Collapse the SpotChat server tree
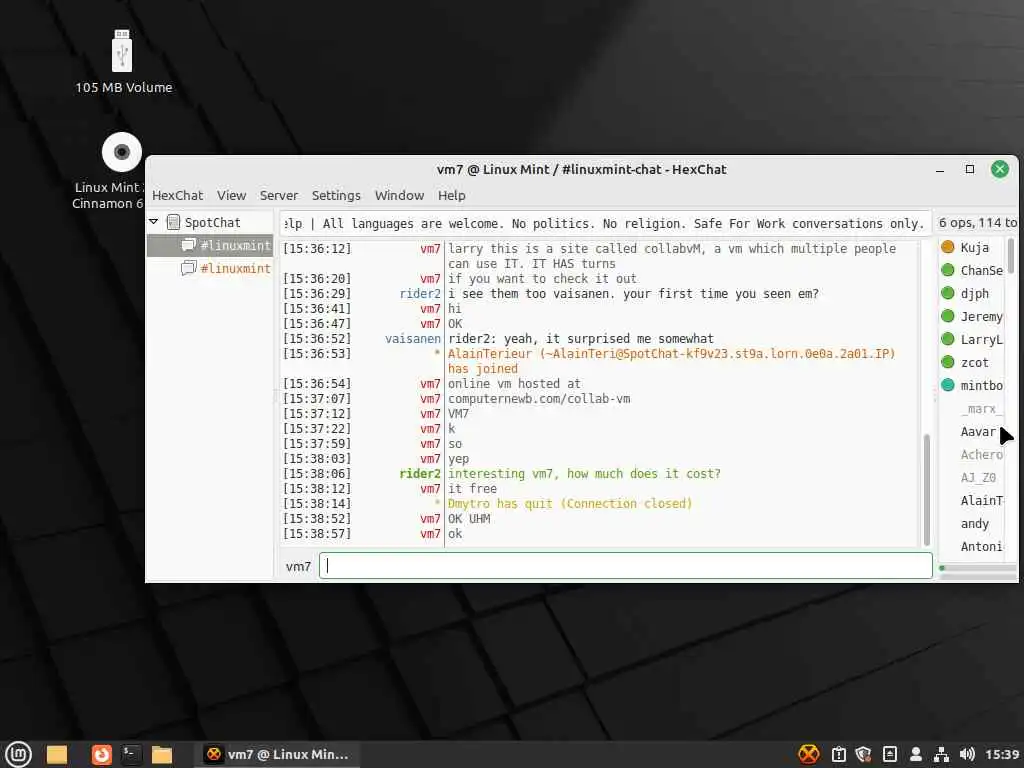The width and height of the screenshot is (1024, 768). [154, 222]
